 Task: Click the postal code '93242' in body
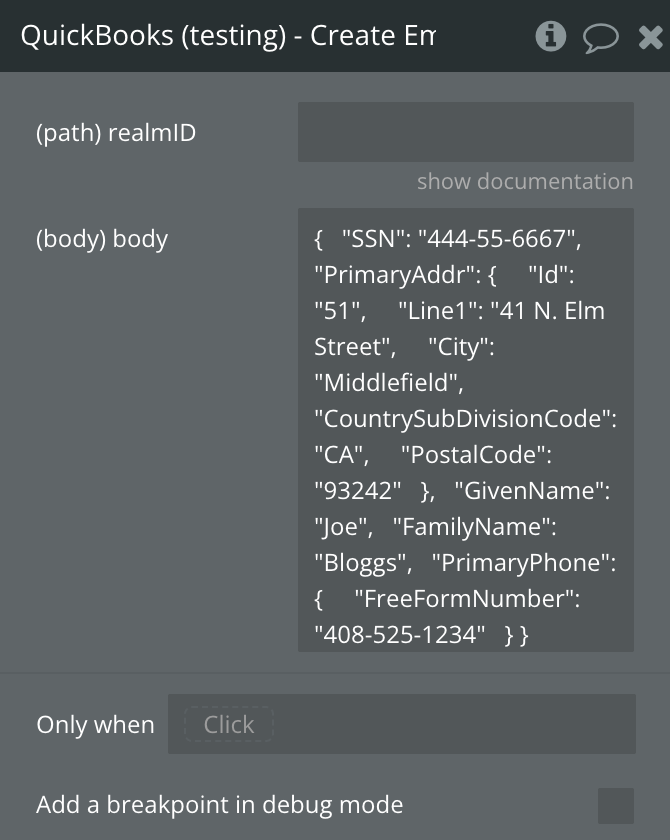(358, 491)
